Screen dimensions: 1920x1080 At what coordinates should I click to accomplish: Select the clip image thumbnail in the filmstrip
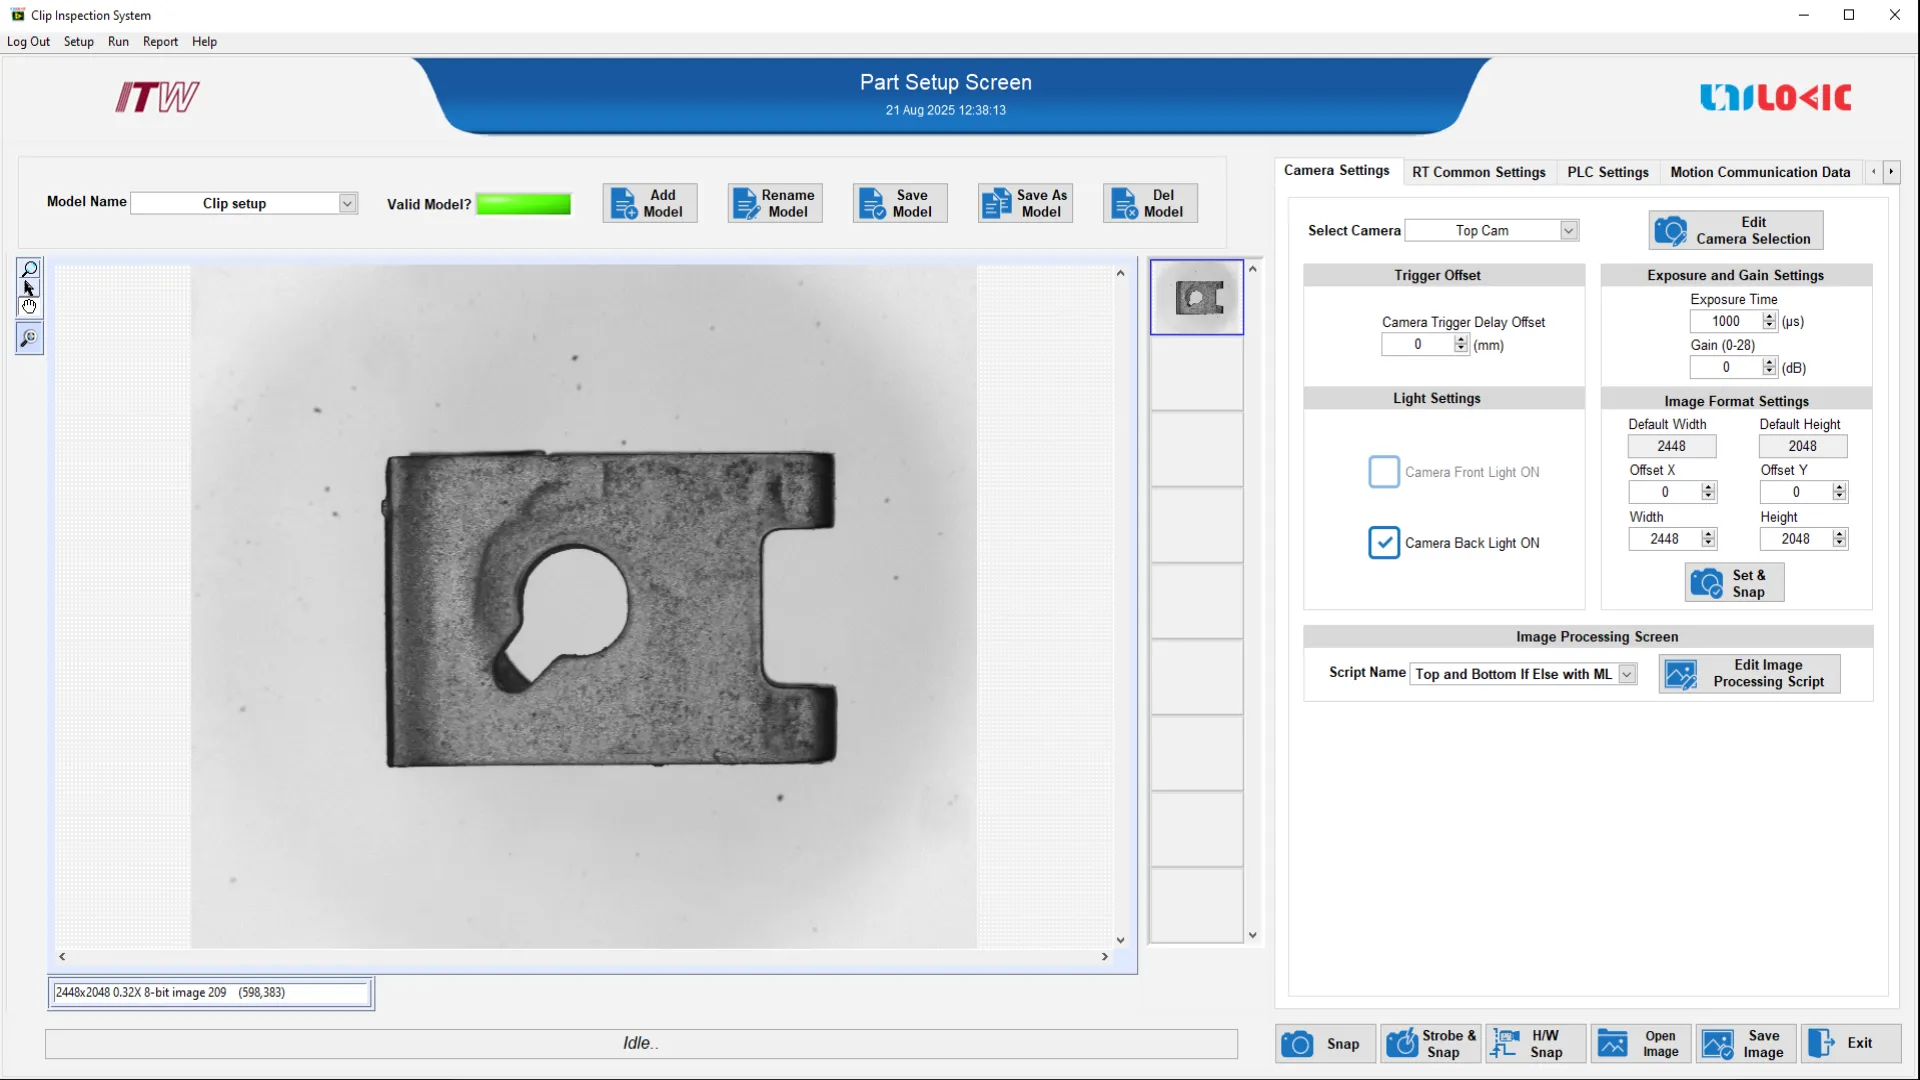pyautogui.click(x=1196, y=296)
